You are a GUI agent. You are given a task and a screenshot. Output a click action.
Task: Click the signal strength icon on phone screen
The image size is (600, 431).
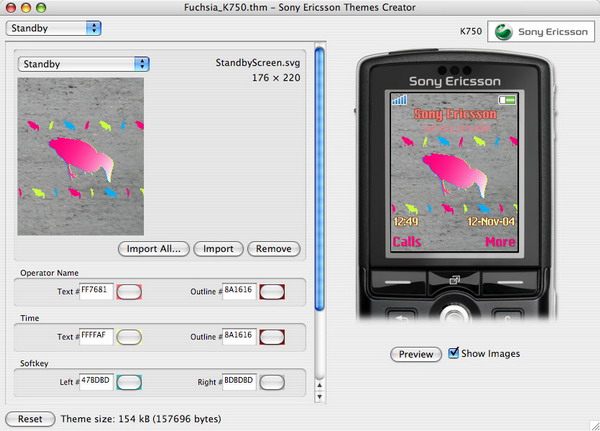(399, 100)
